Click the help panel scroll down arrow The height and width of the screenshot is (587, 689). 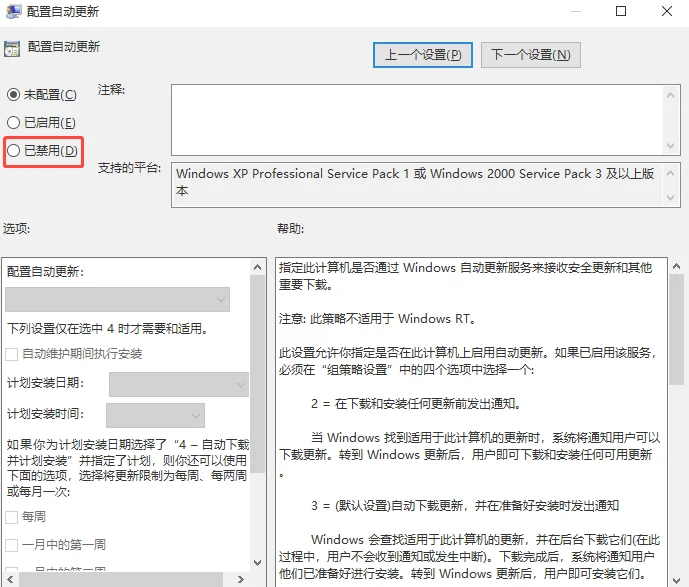(677, 581)
